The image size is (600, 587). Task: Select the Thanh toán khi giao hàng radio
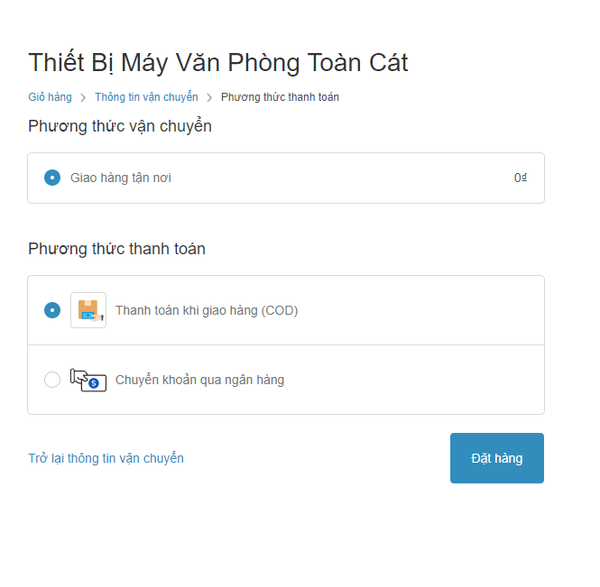click(52, 310)
